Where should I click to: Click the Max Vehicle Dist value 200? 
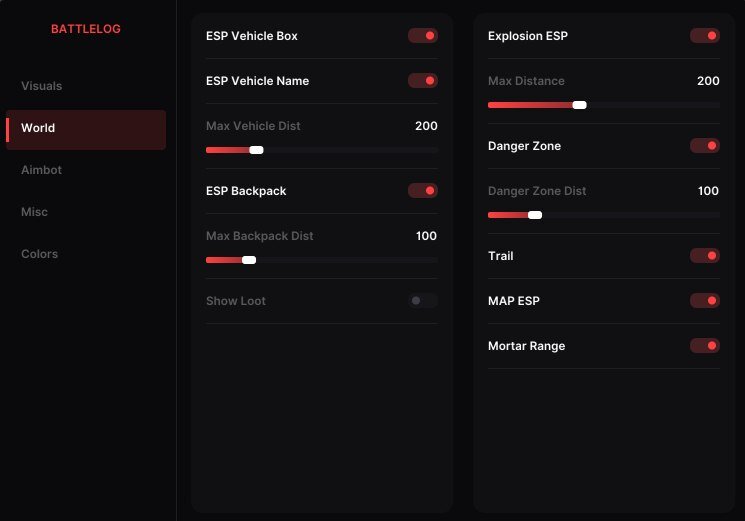426,126
